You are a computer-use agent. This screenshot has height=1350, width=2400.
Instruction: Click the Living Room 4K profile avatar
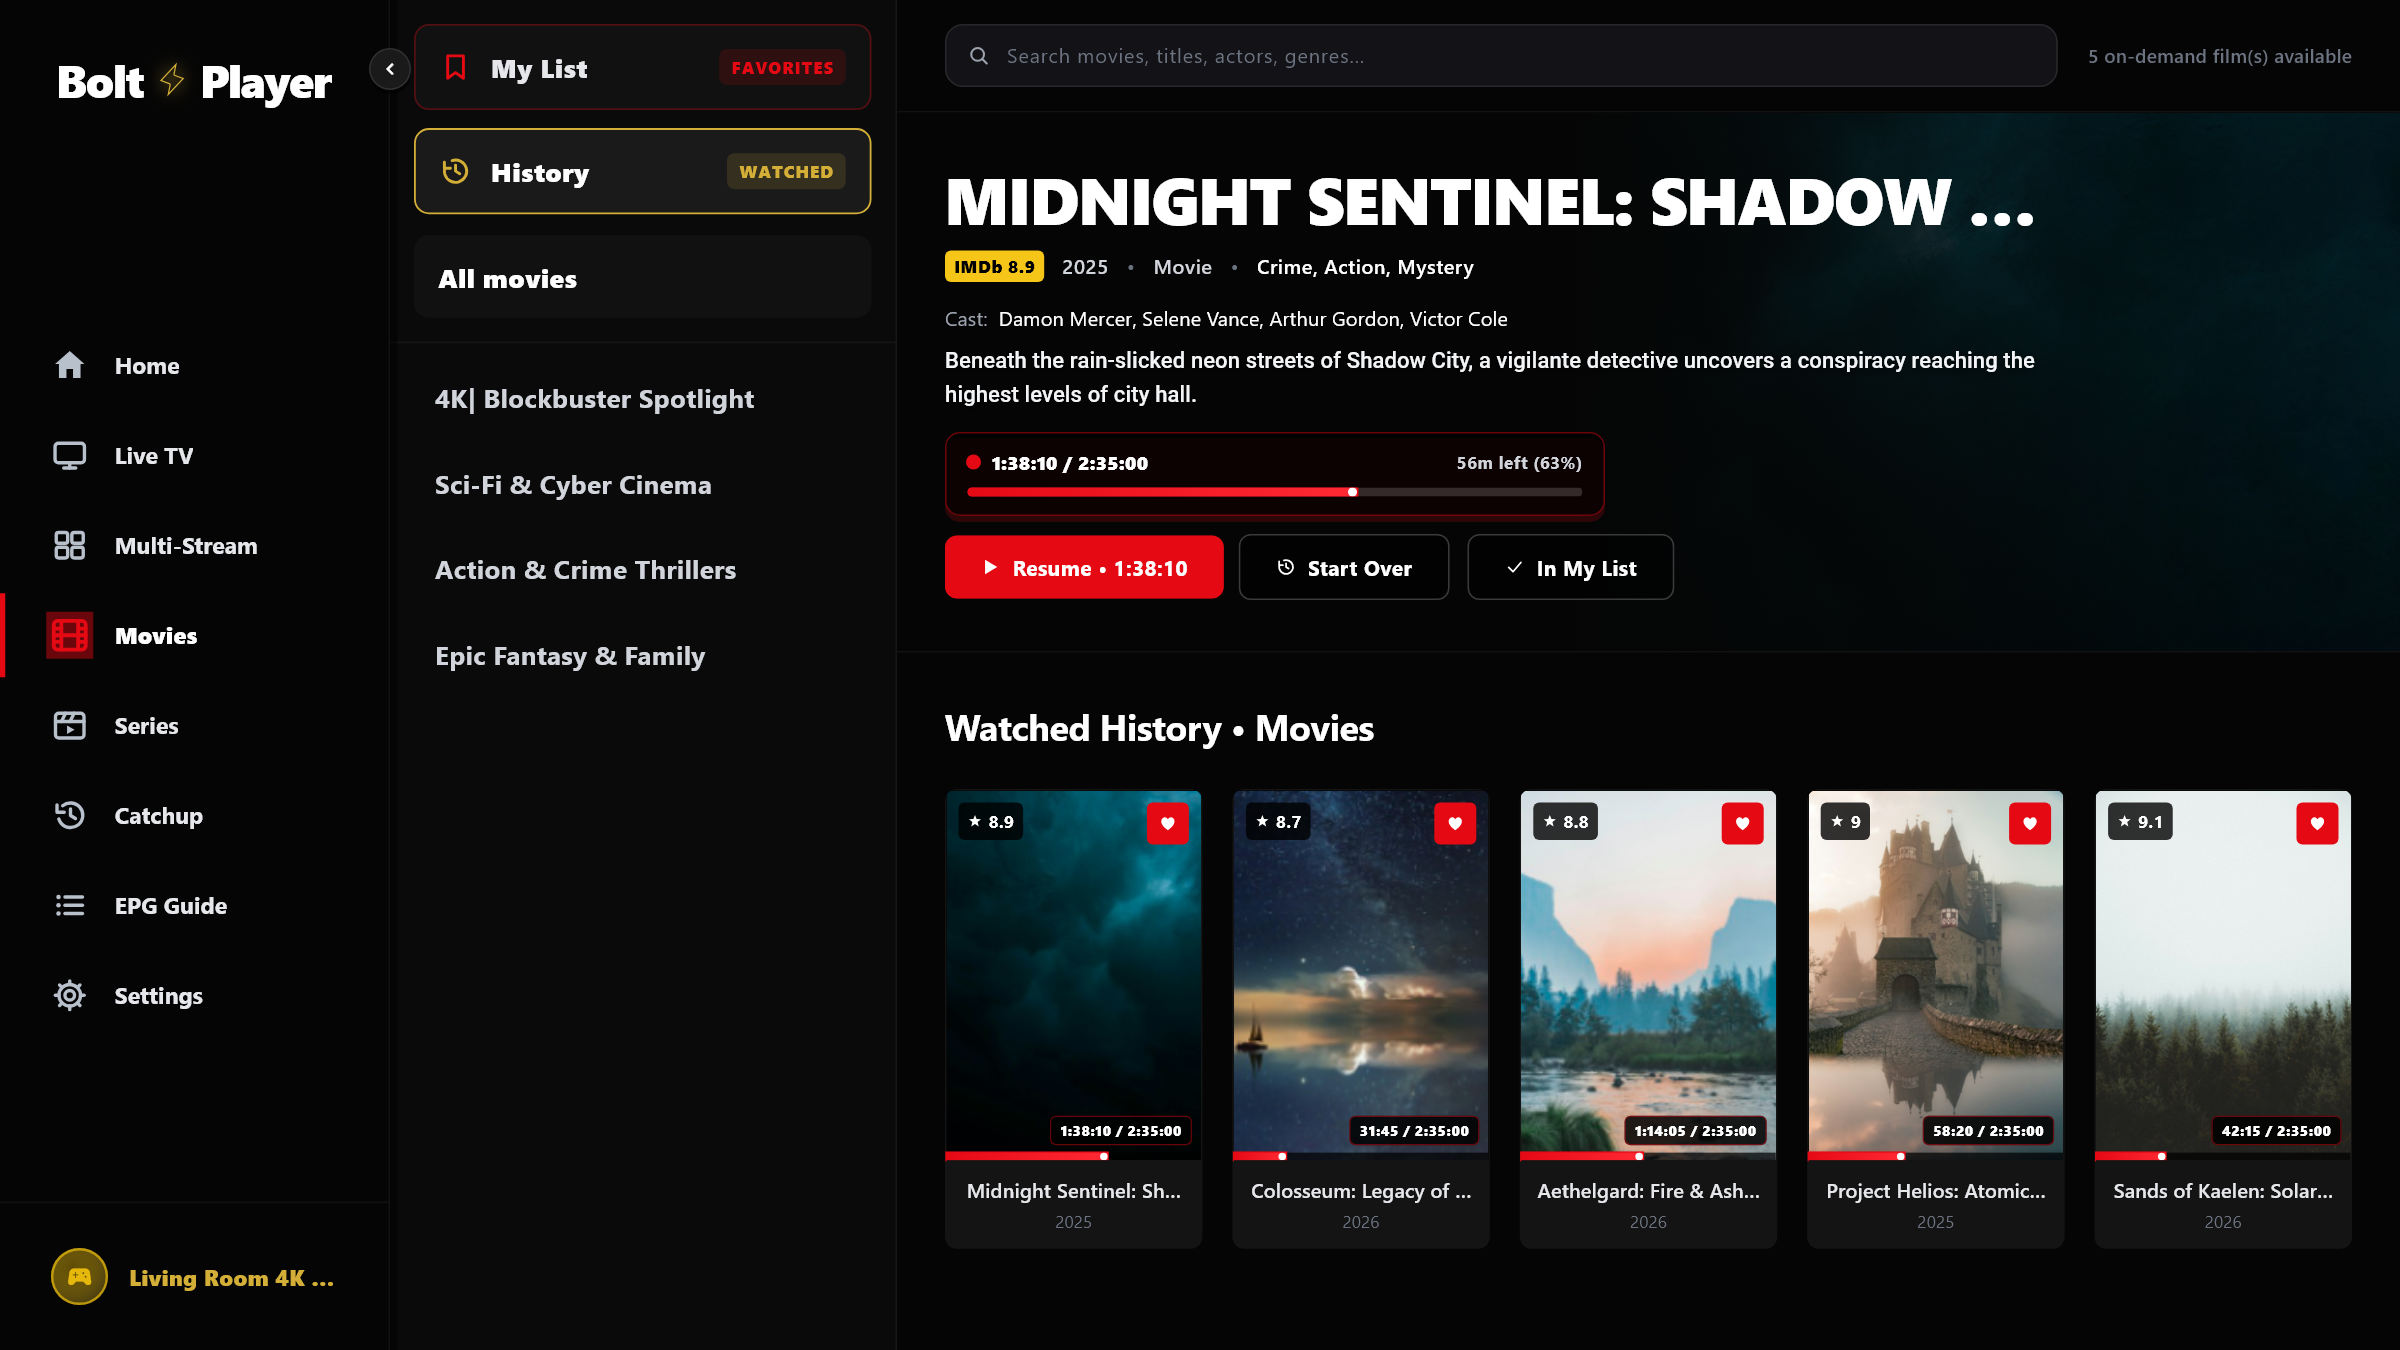(79, 1277)
